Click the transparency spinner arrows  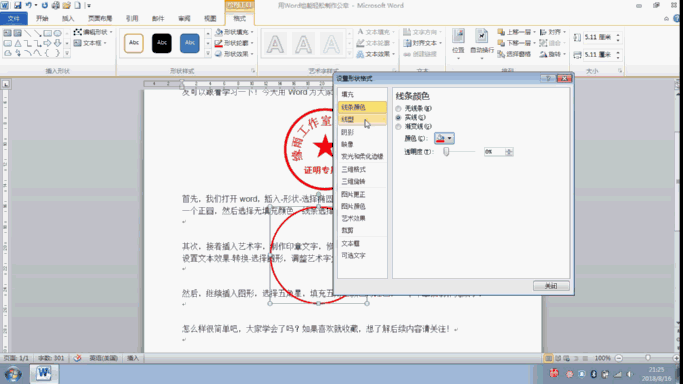coord(509,152)
